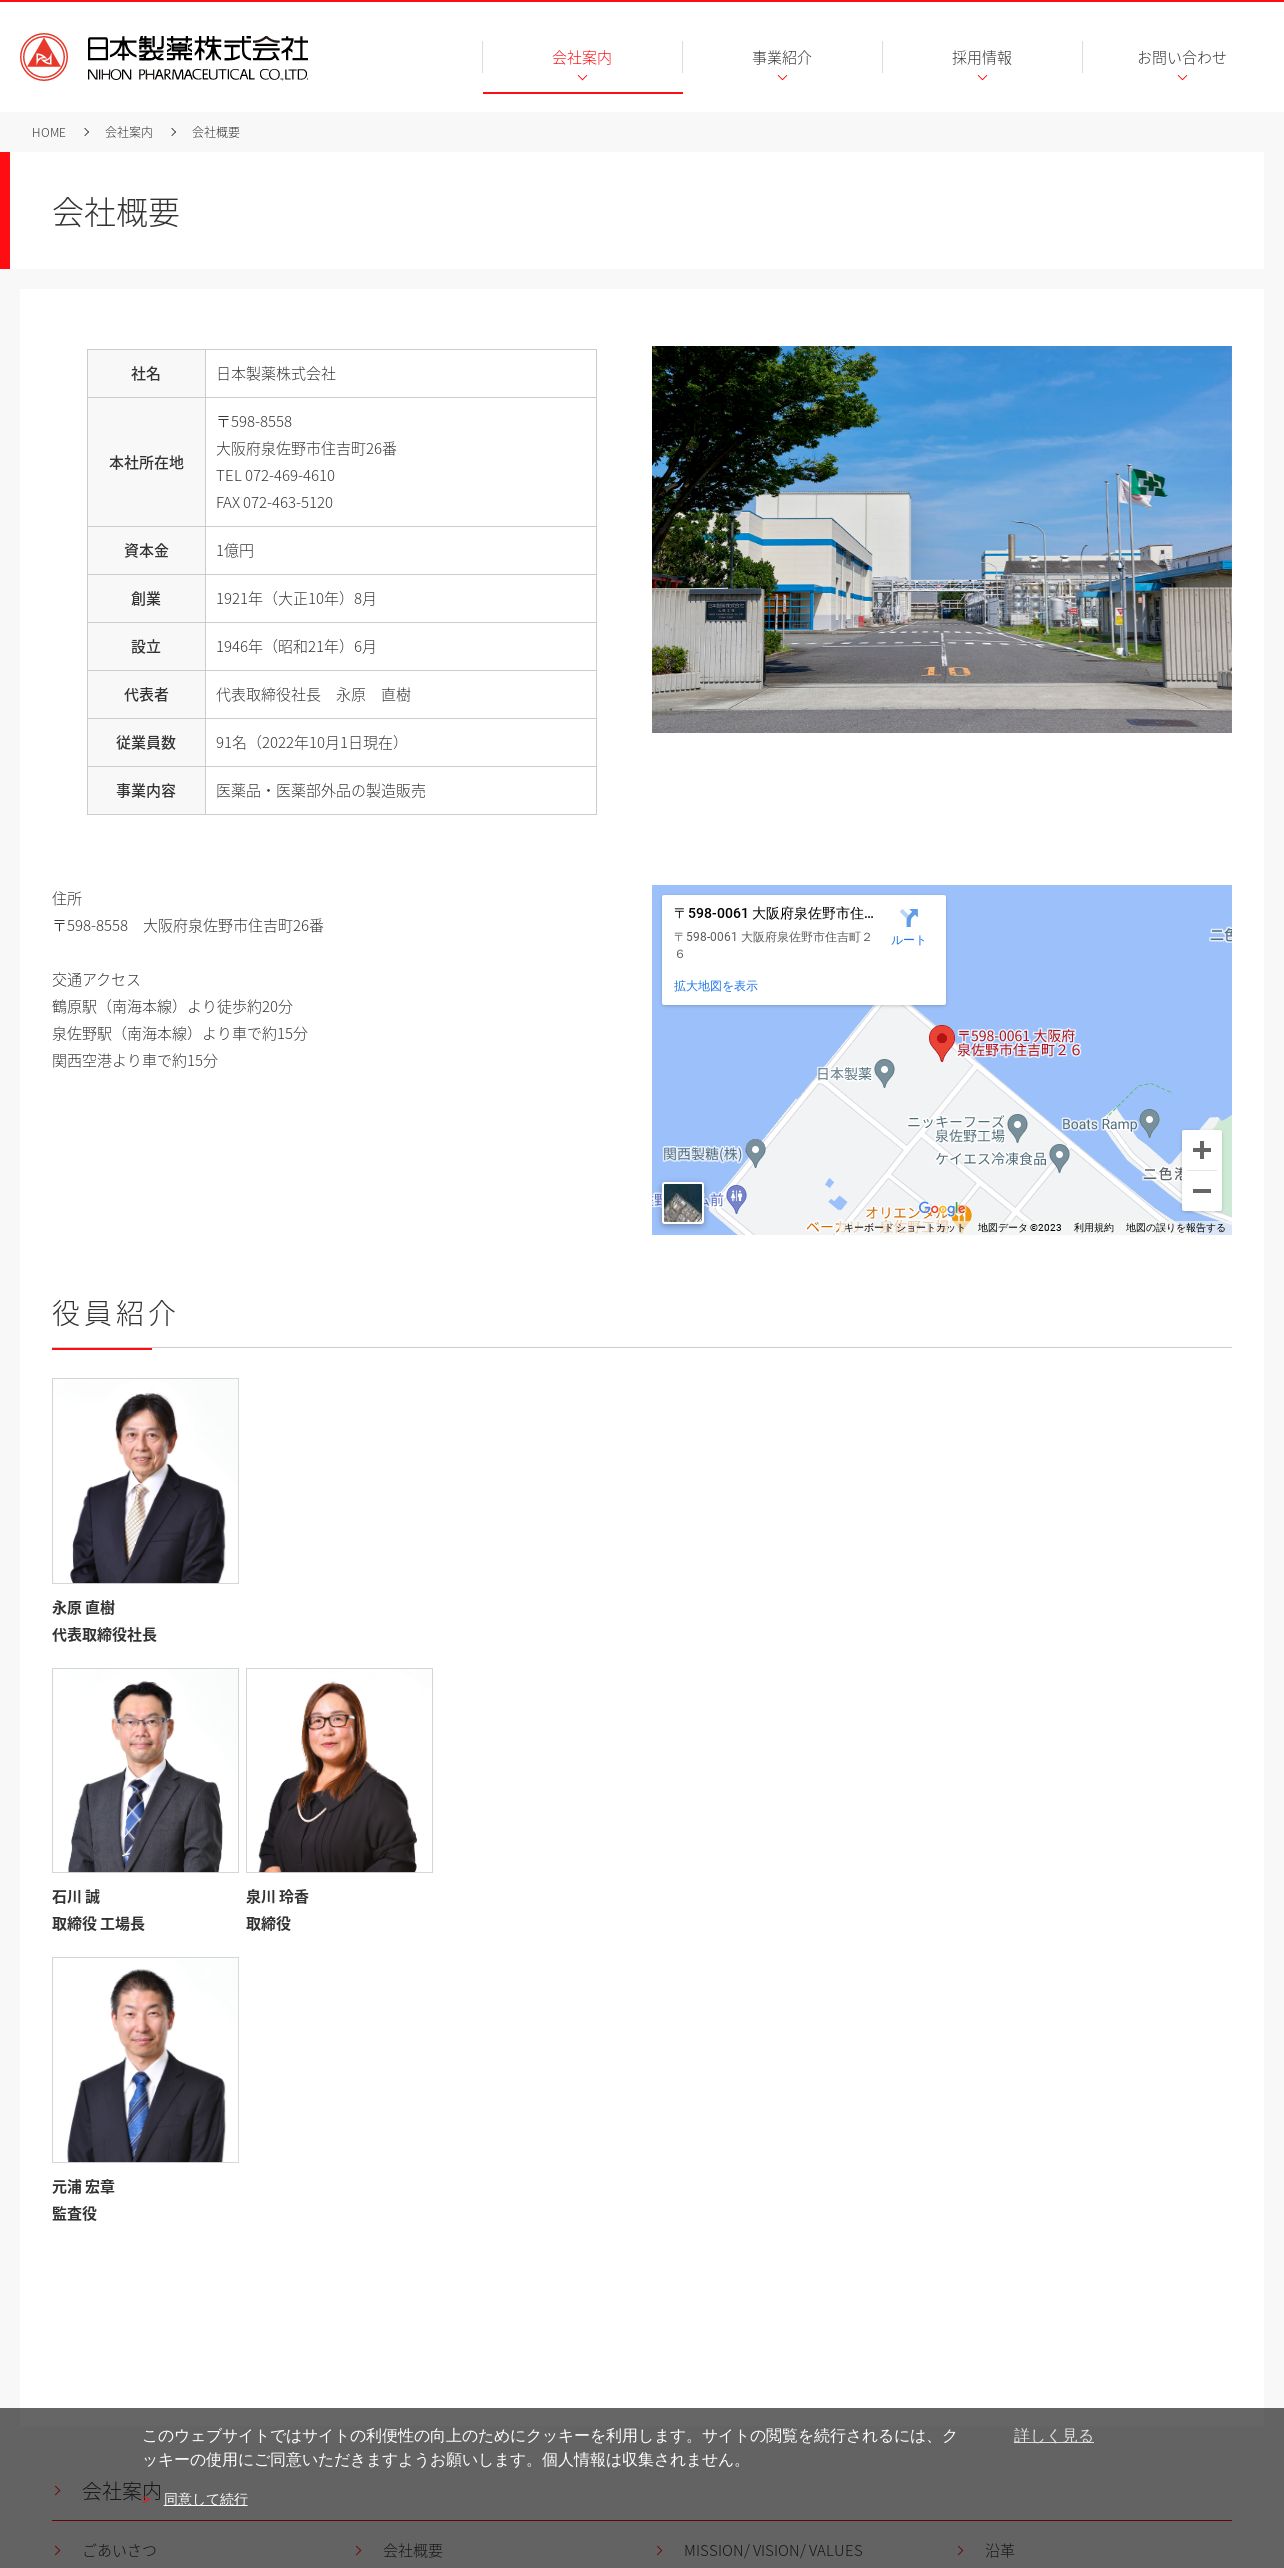
Task: Open MISSION/VISION/VALUES footer link
Action: 773,2550
